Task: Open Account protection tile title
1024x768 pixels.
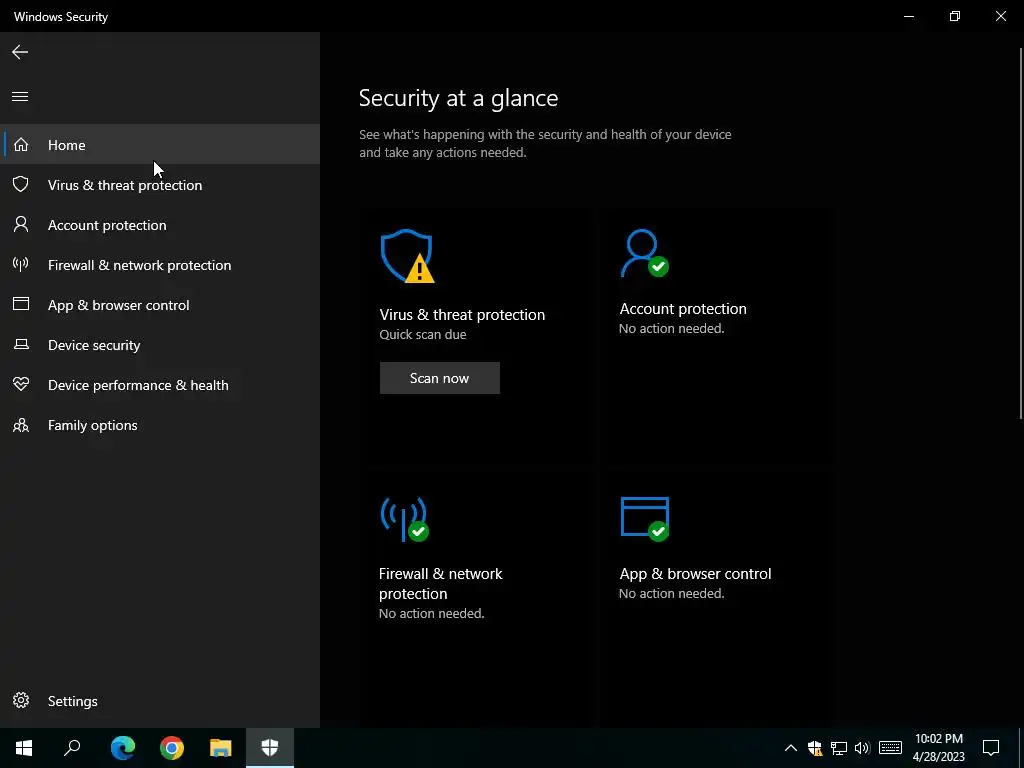Action: coord(682,309)
